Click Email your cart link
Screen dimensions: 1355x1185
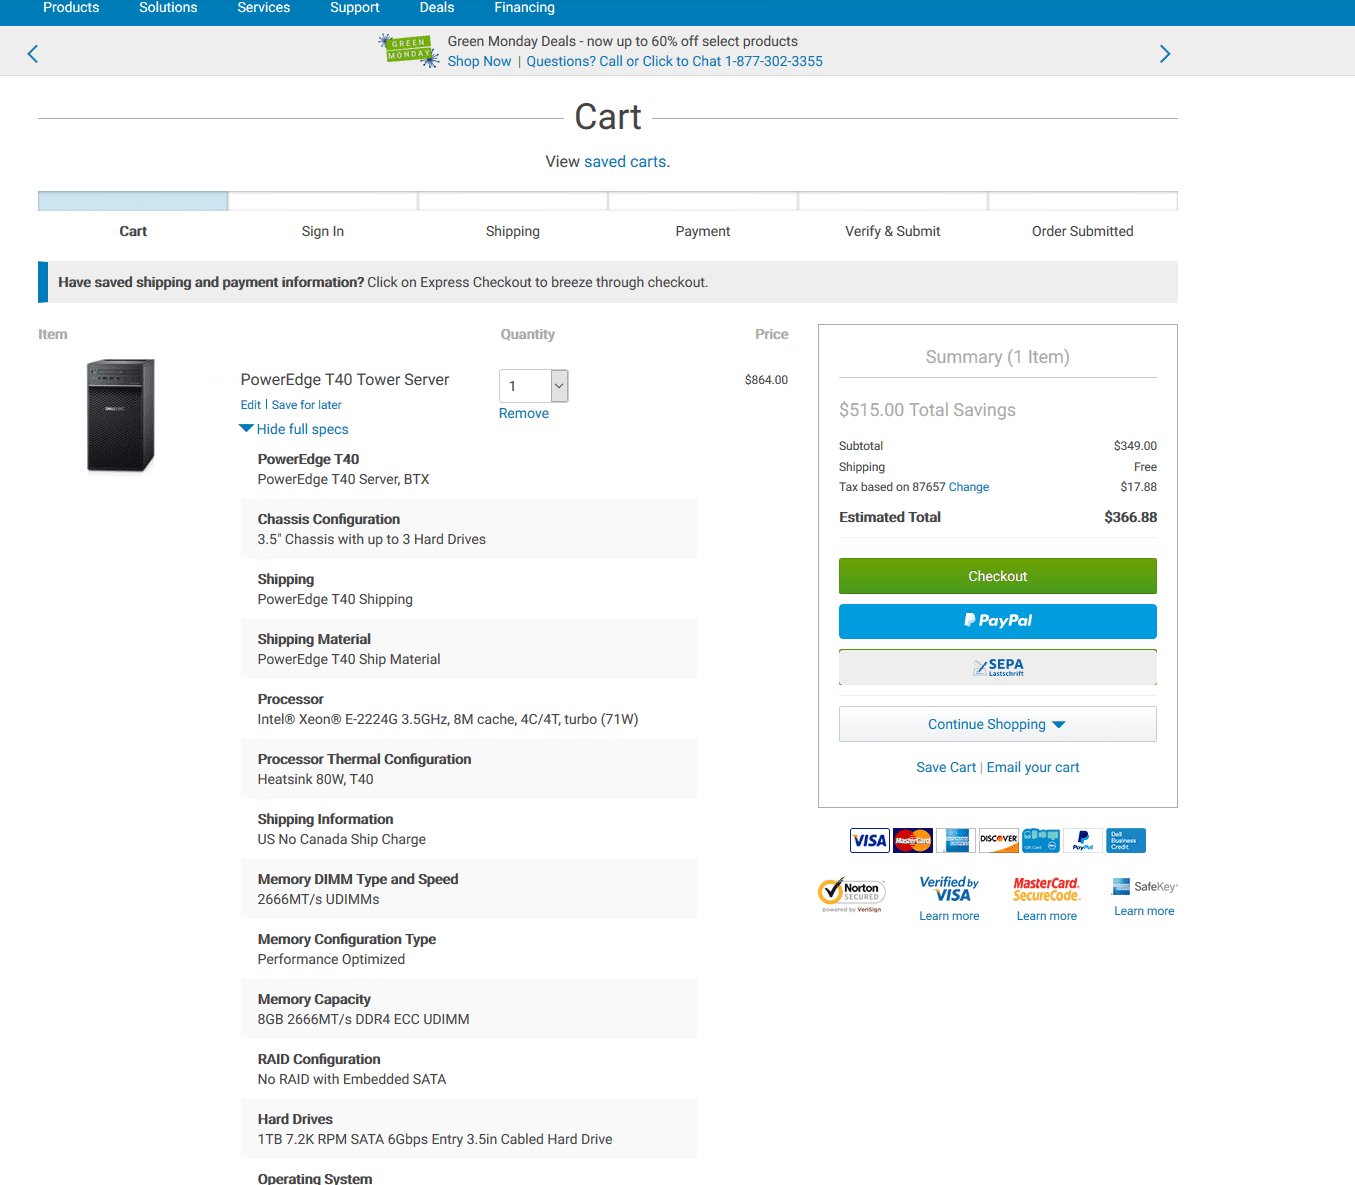[1033, 767]
